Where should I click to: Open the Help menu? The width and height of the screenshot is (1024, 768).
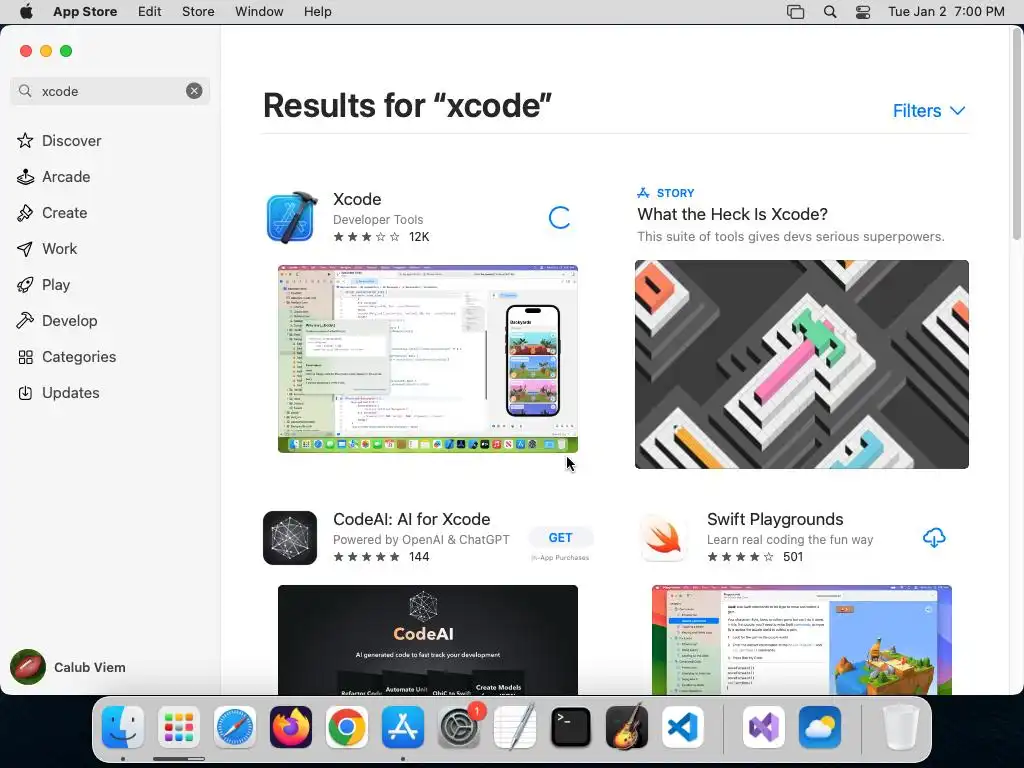[317, 12]
